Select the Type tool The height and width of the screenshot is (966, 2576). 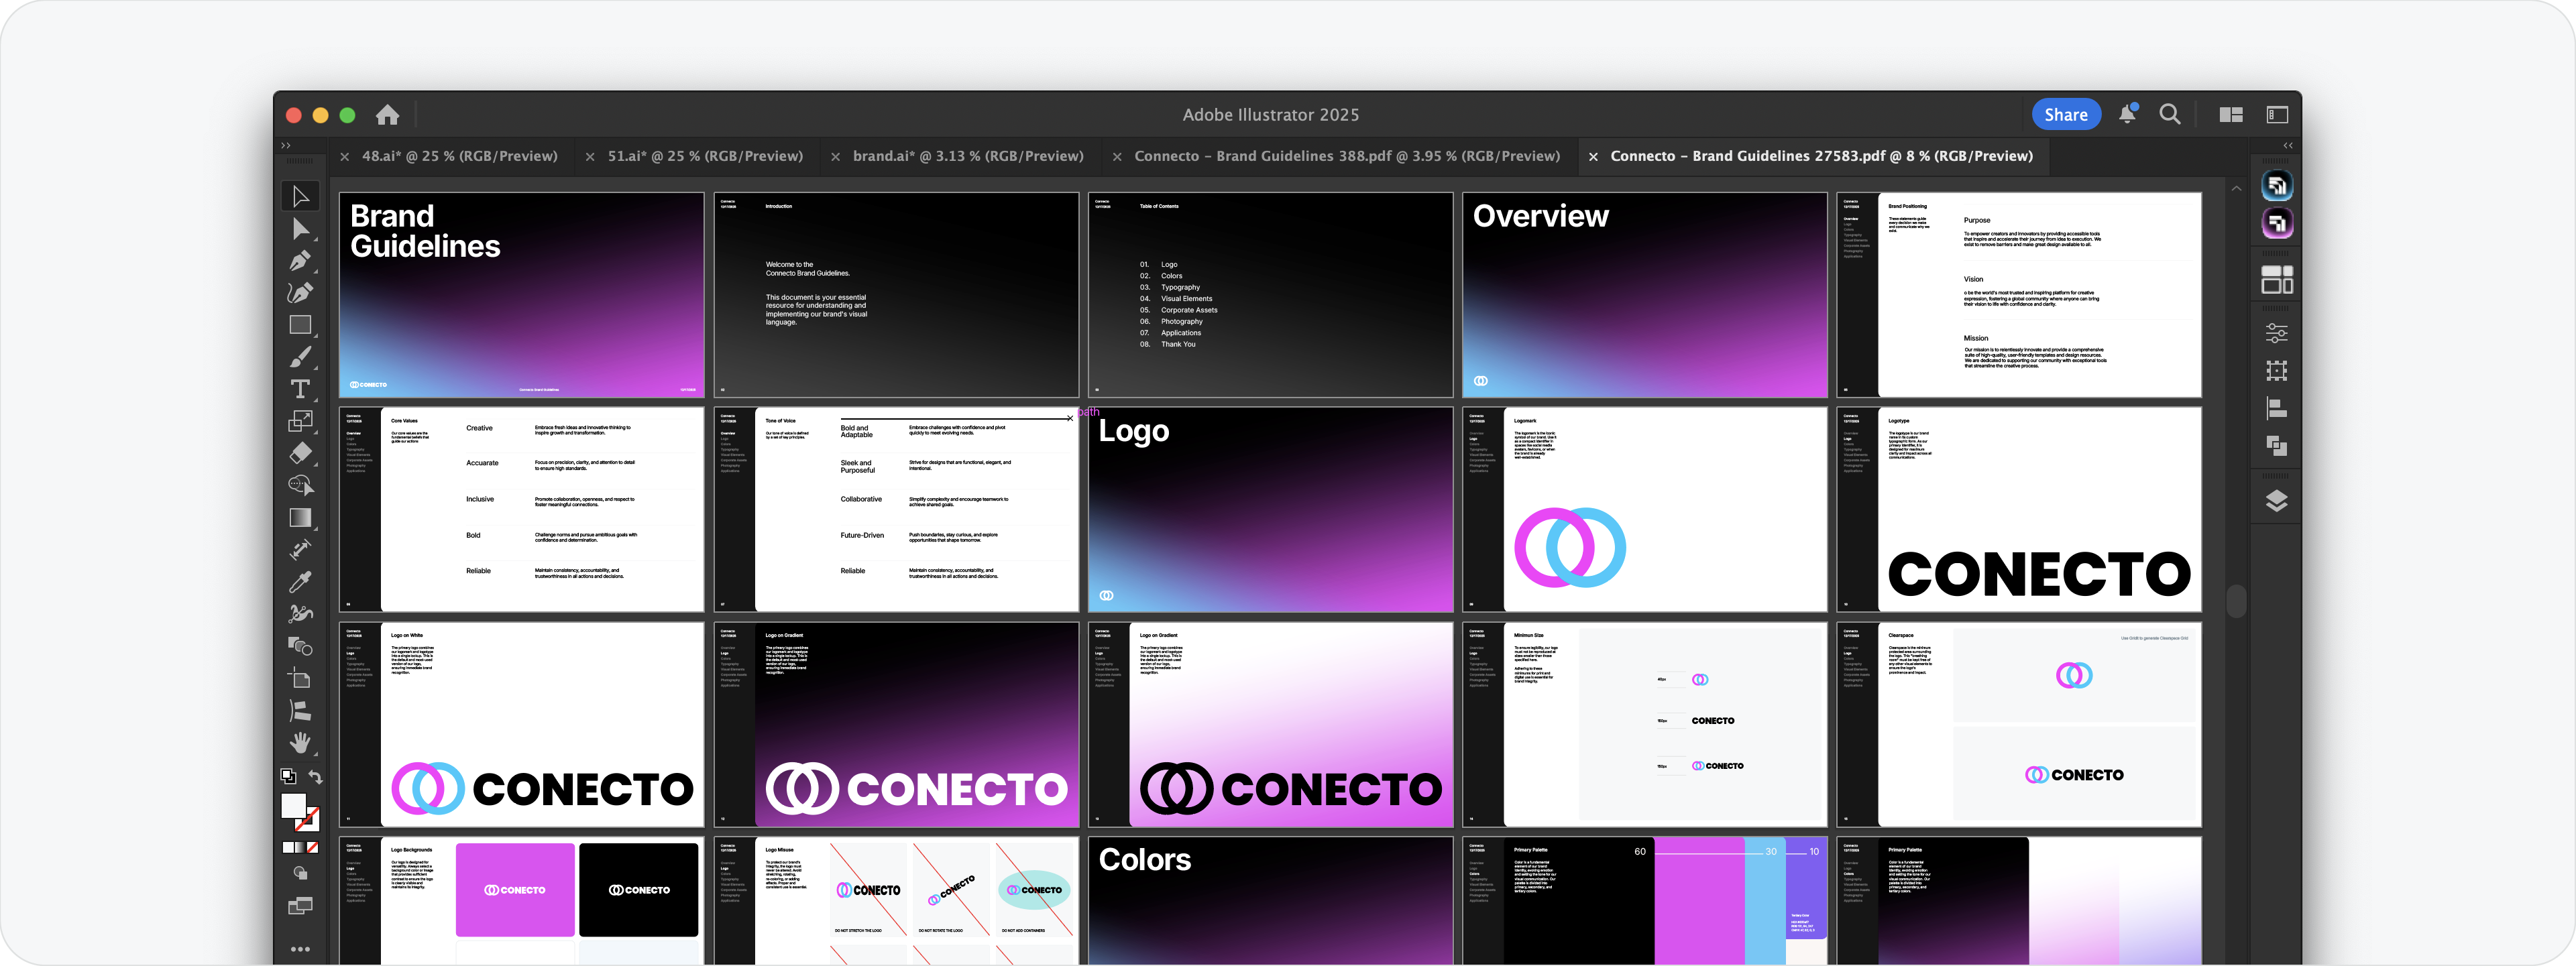[301, 389]
